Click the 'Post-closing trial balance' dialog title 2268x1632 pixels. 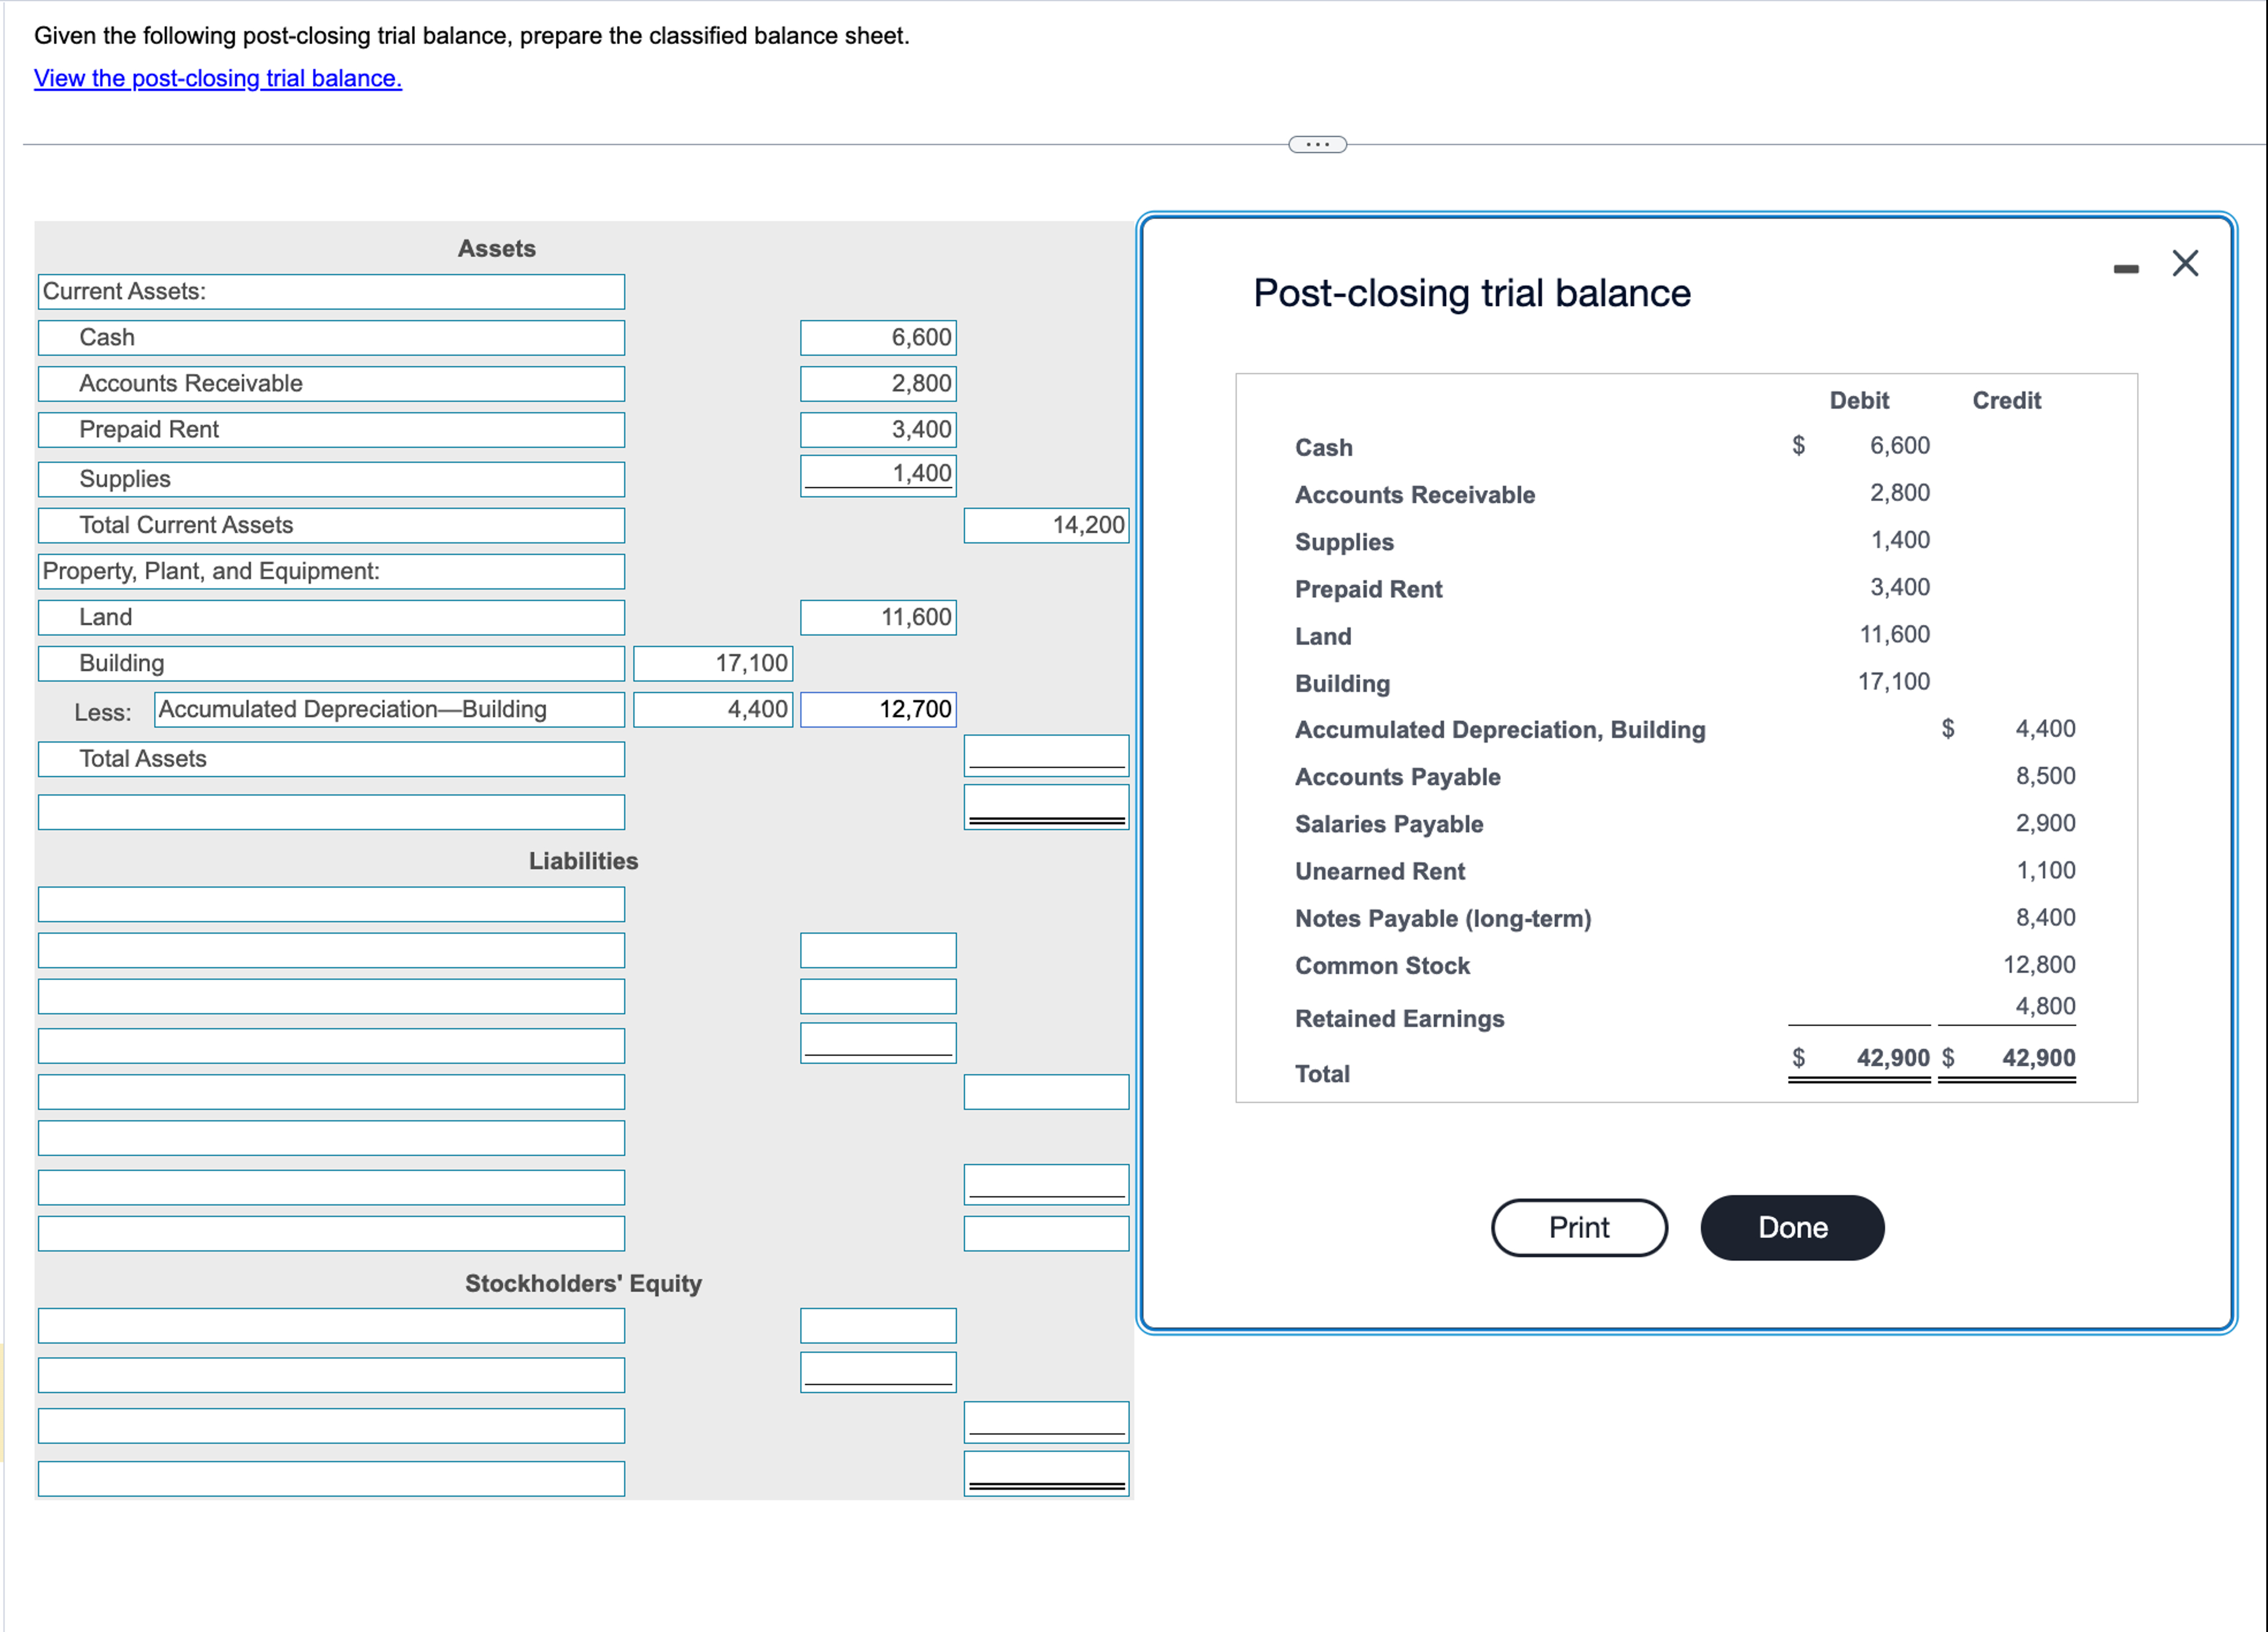[x=1471, y=293]
